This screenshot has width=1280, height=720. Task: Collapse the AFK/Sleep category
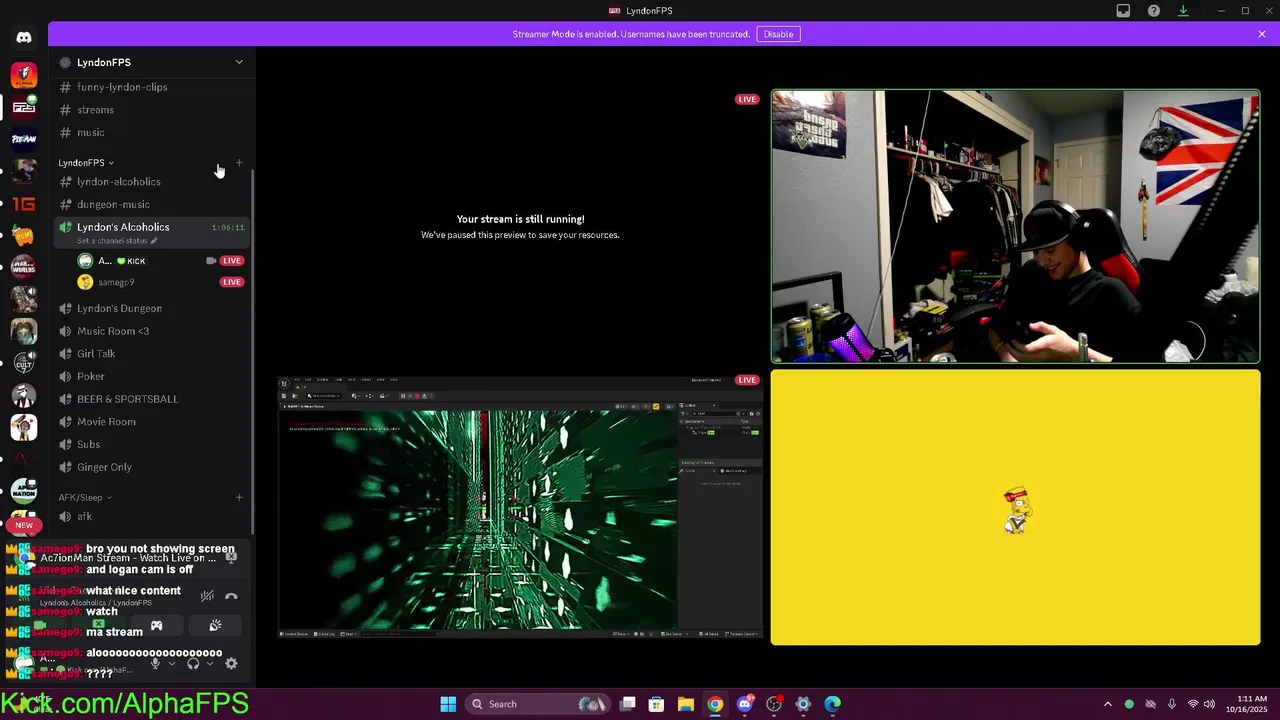coord(85,497)
